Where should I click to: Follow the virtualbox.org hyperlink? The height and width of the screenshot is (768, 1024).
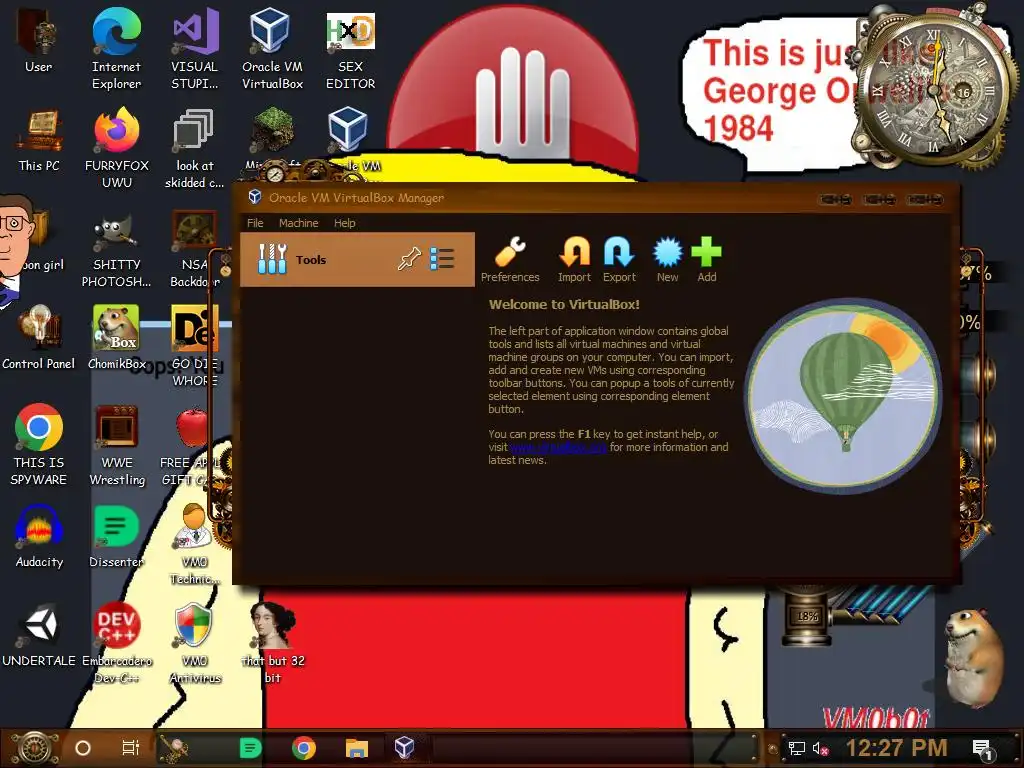[558, 447]
